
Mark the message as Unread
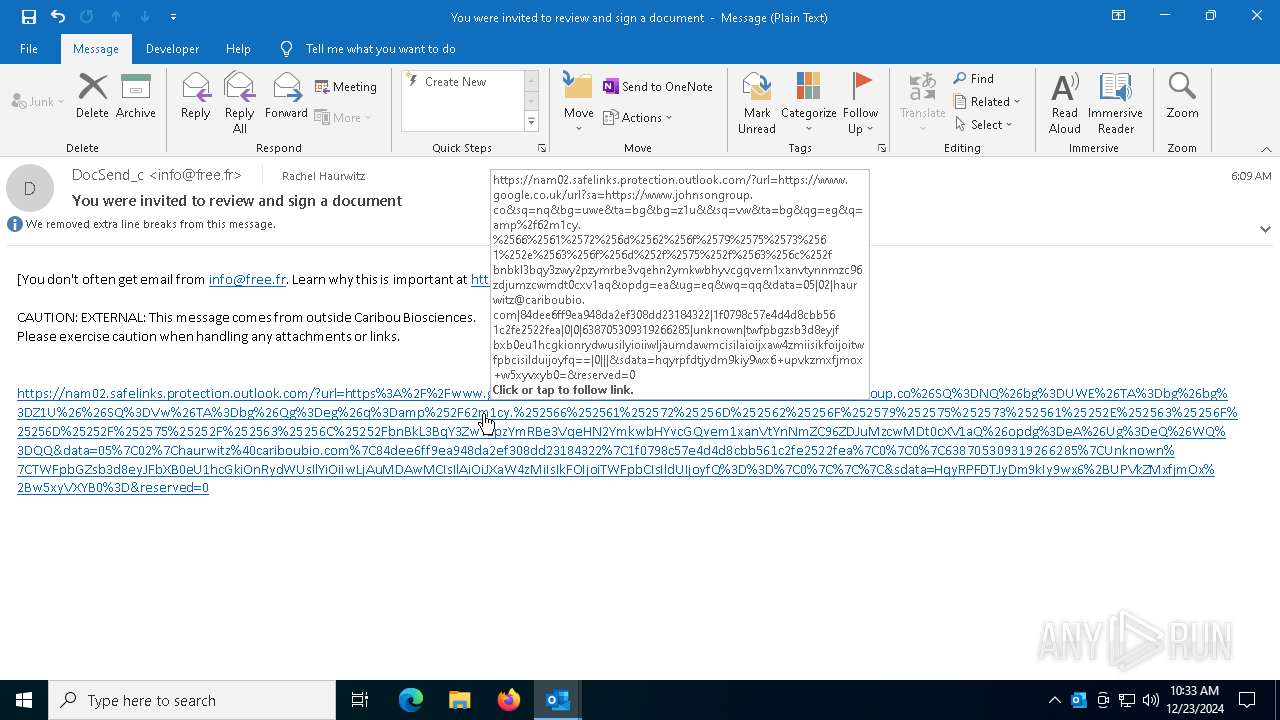[x=757, y=102]
